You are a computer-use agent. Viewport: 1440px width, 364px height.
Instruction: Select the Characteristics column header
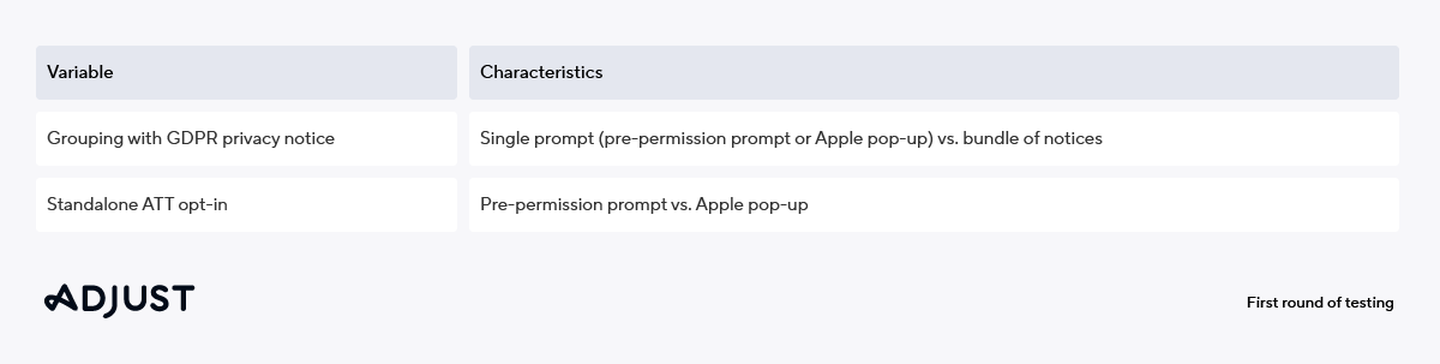pos(934,72)
